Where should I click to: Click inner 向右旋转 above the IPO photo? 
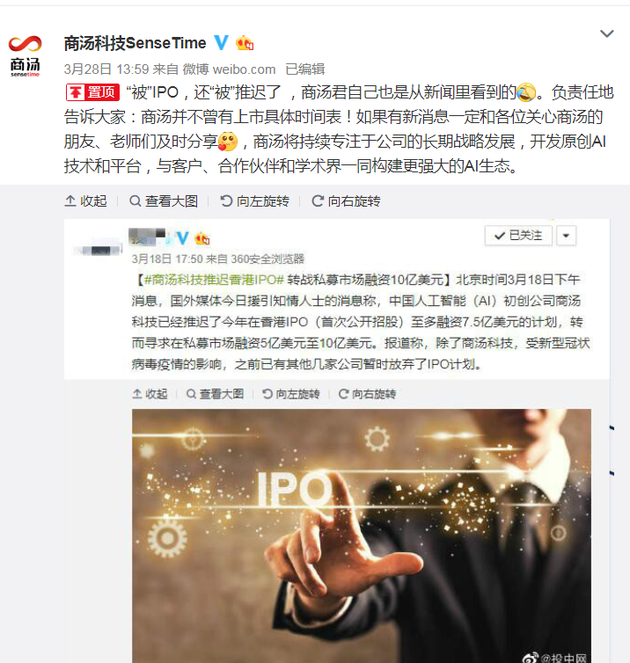(x=367, y=394)
